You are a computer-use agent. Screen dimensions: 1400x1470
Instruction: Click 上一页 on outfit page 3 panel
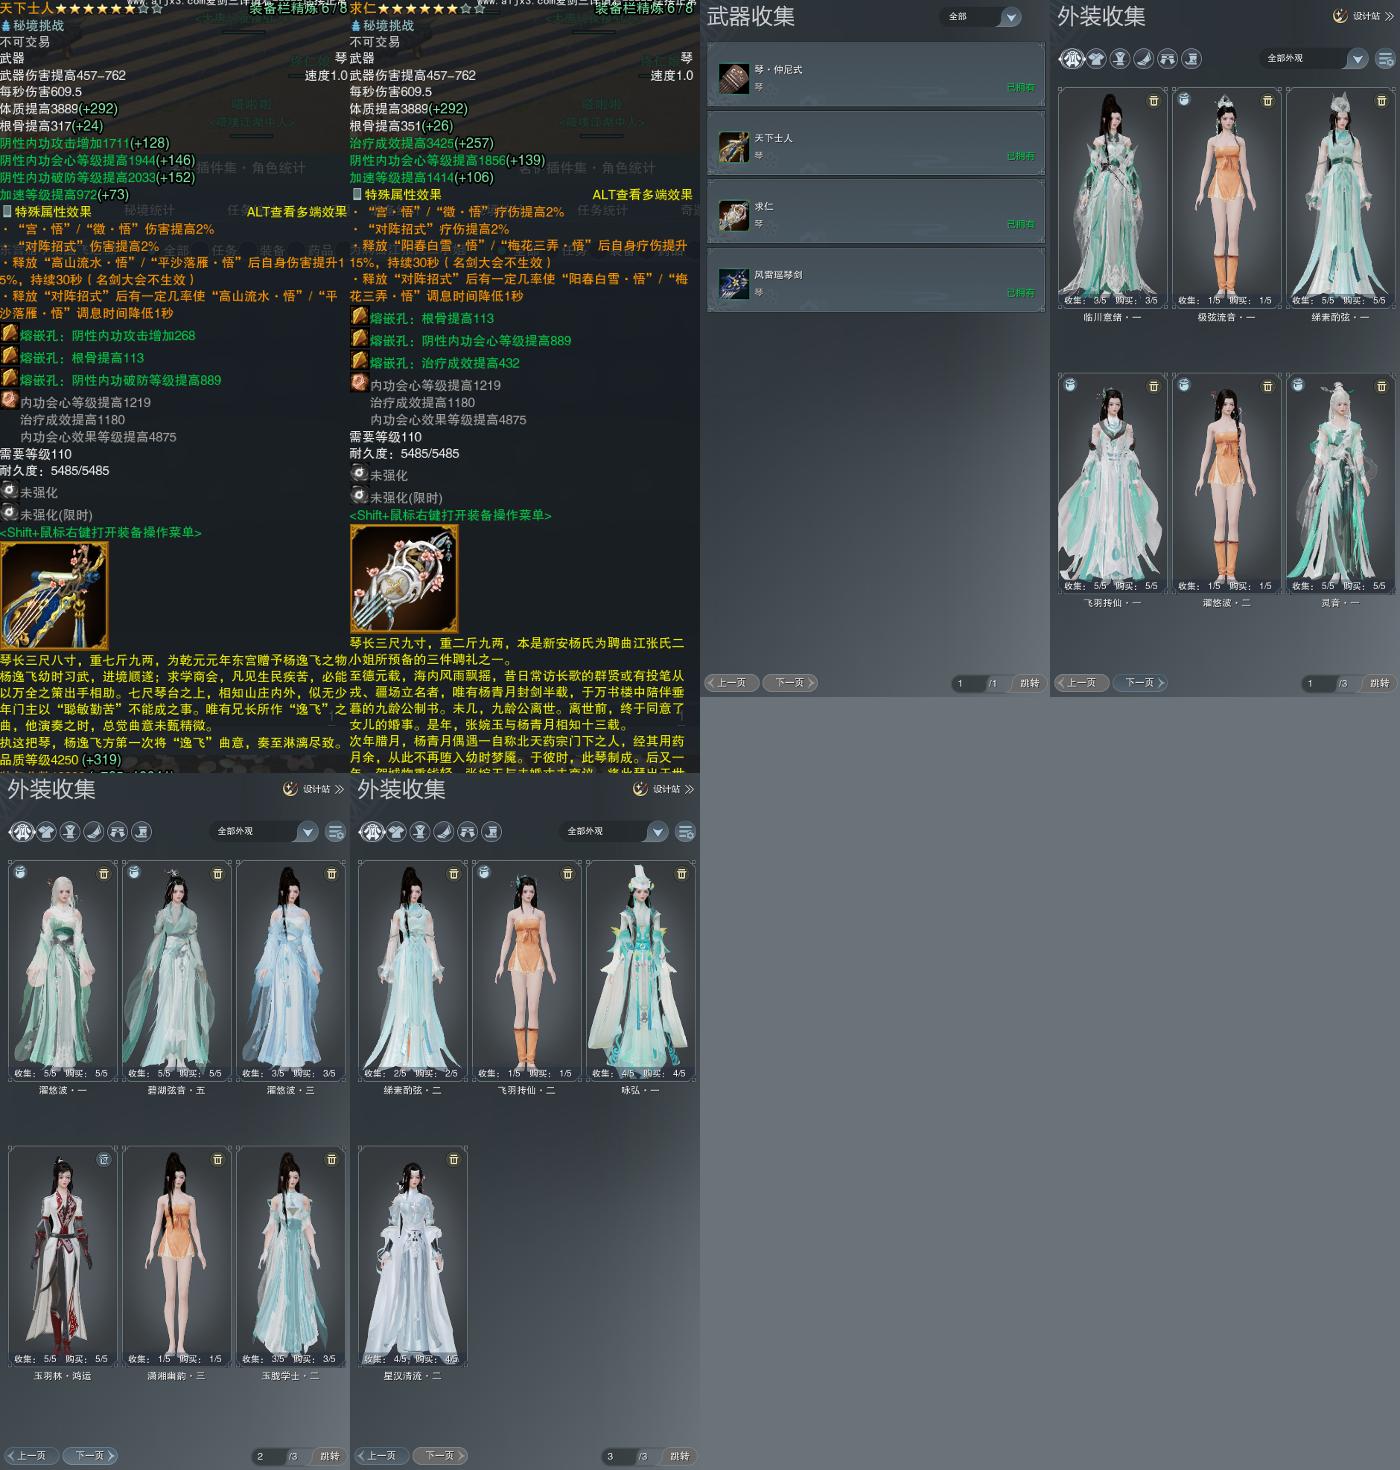(x=381, y=1456)
